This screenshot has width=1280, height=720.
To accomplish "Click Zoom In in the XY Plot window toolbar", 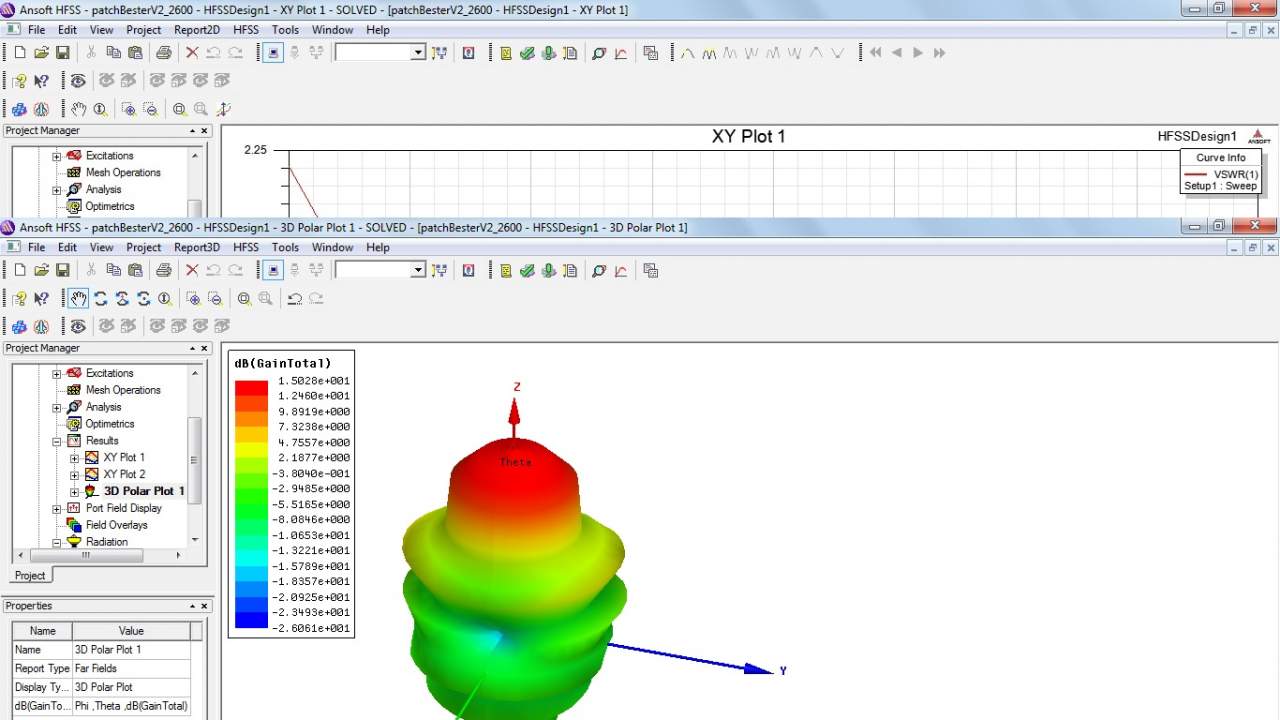I will point(129,109).
